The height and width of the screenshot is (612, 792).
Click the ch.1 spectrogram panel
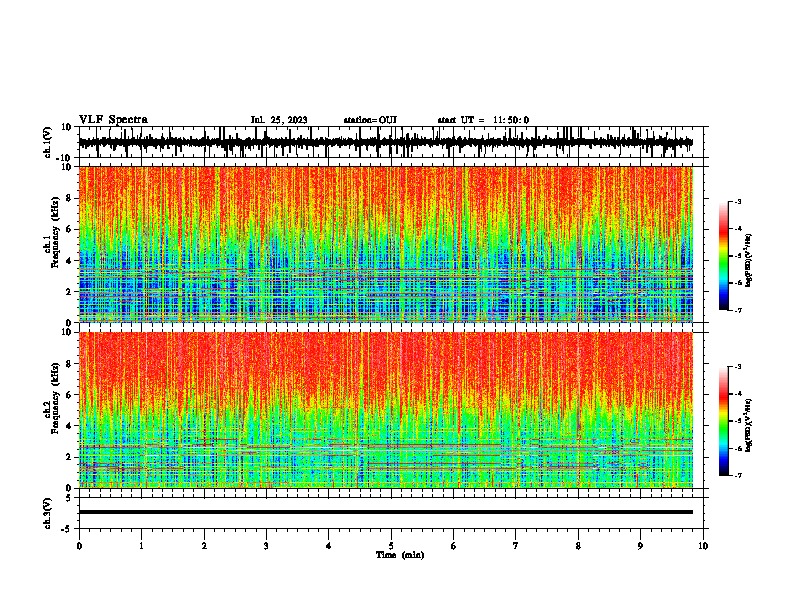(x=386, y=244)
